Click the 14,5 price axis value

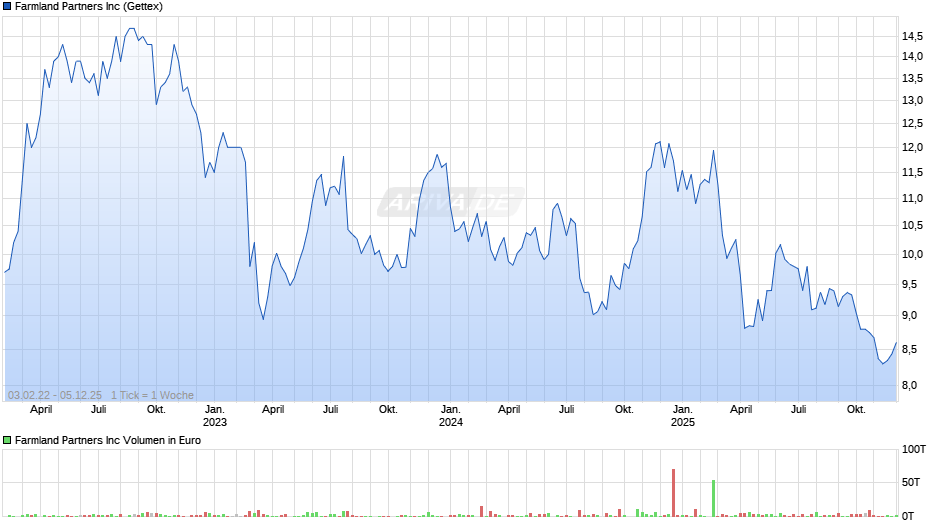pos(912,37)
